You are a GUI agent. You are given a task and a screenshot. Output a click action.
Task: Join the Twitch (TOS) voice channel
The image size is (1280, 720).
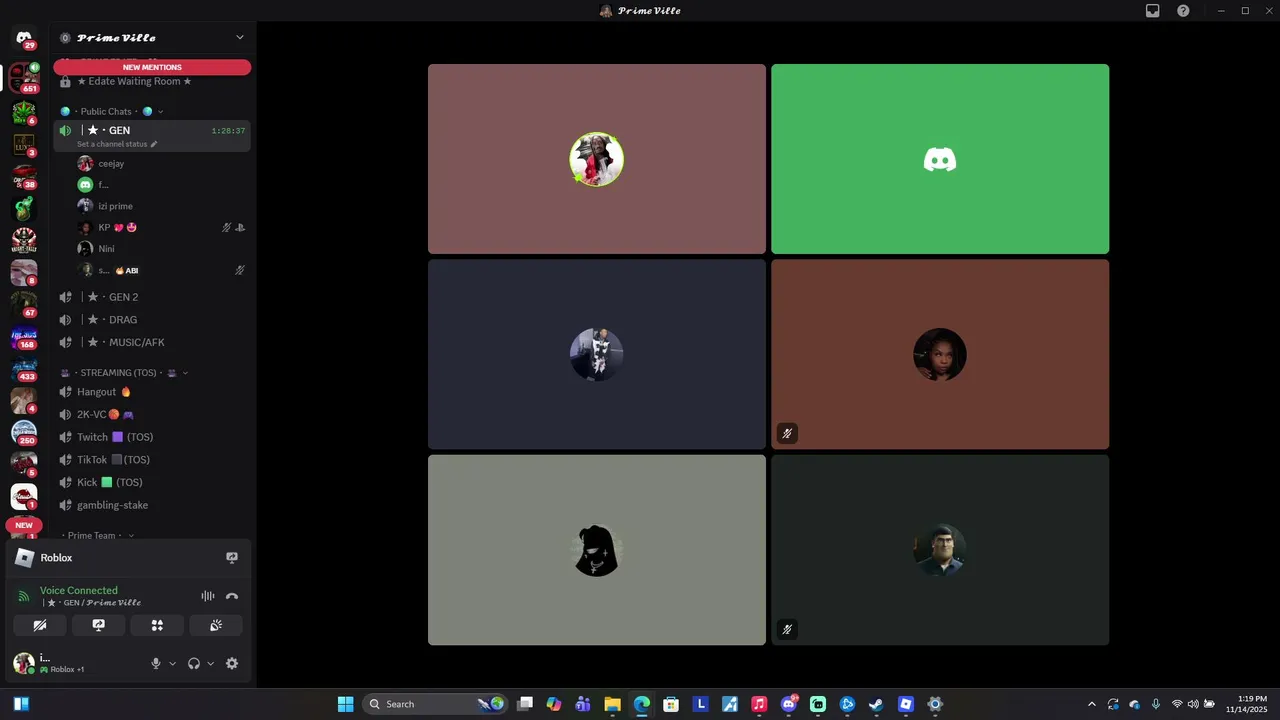152,437
